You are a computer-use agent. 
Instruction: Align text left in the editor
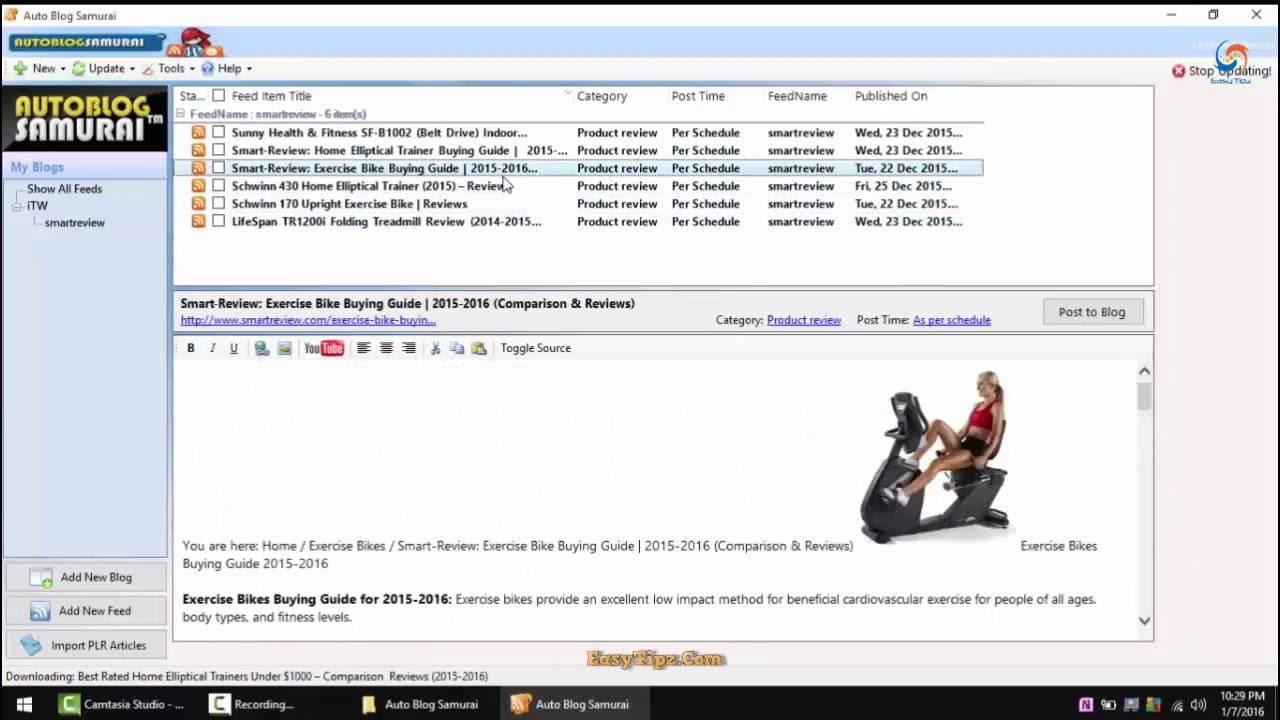click(364, 348)
